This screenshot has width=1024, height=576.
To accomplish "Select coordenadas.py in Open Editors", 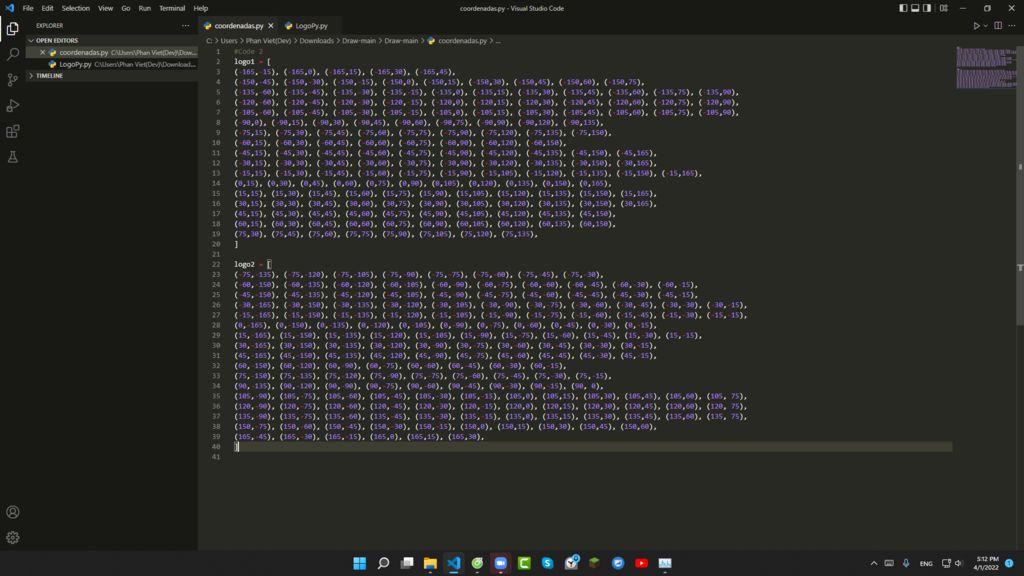I will [x=112, y=52].
